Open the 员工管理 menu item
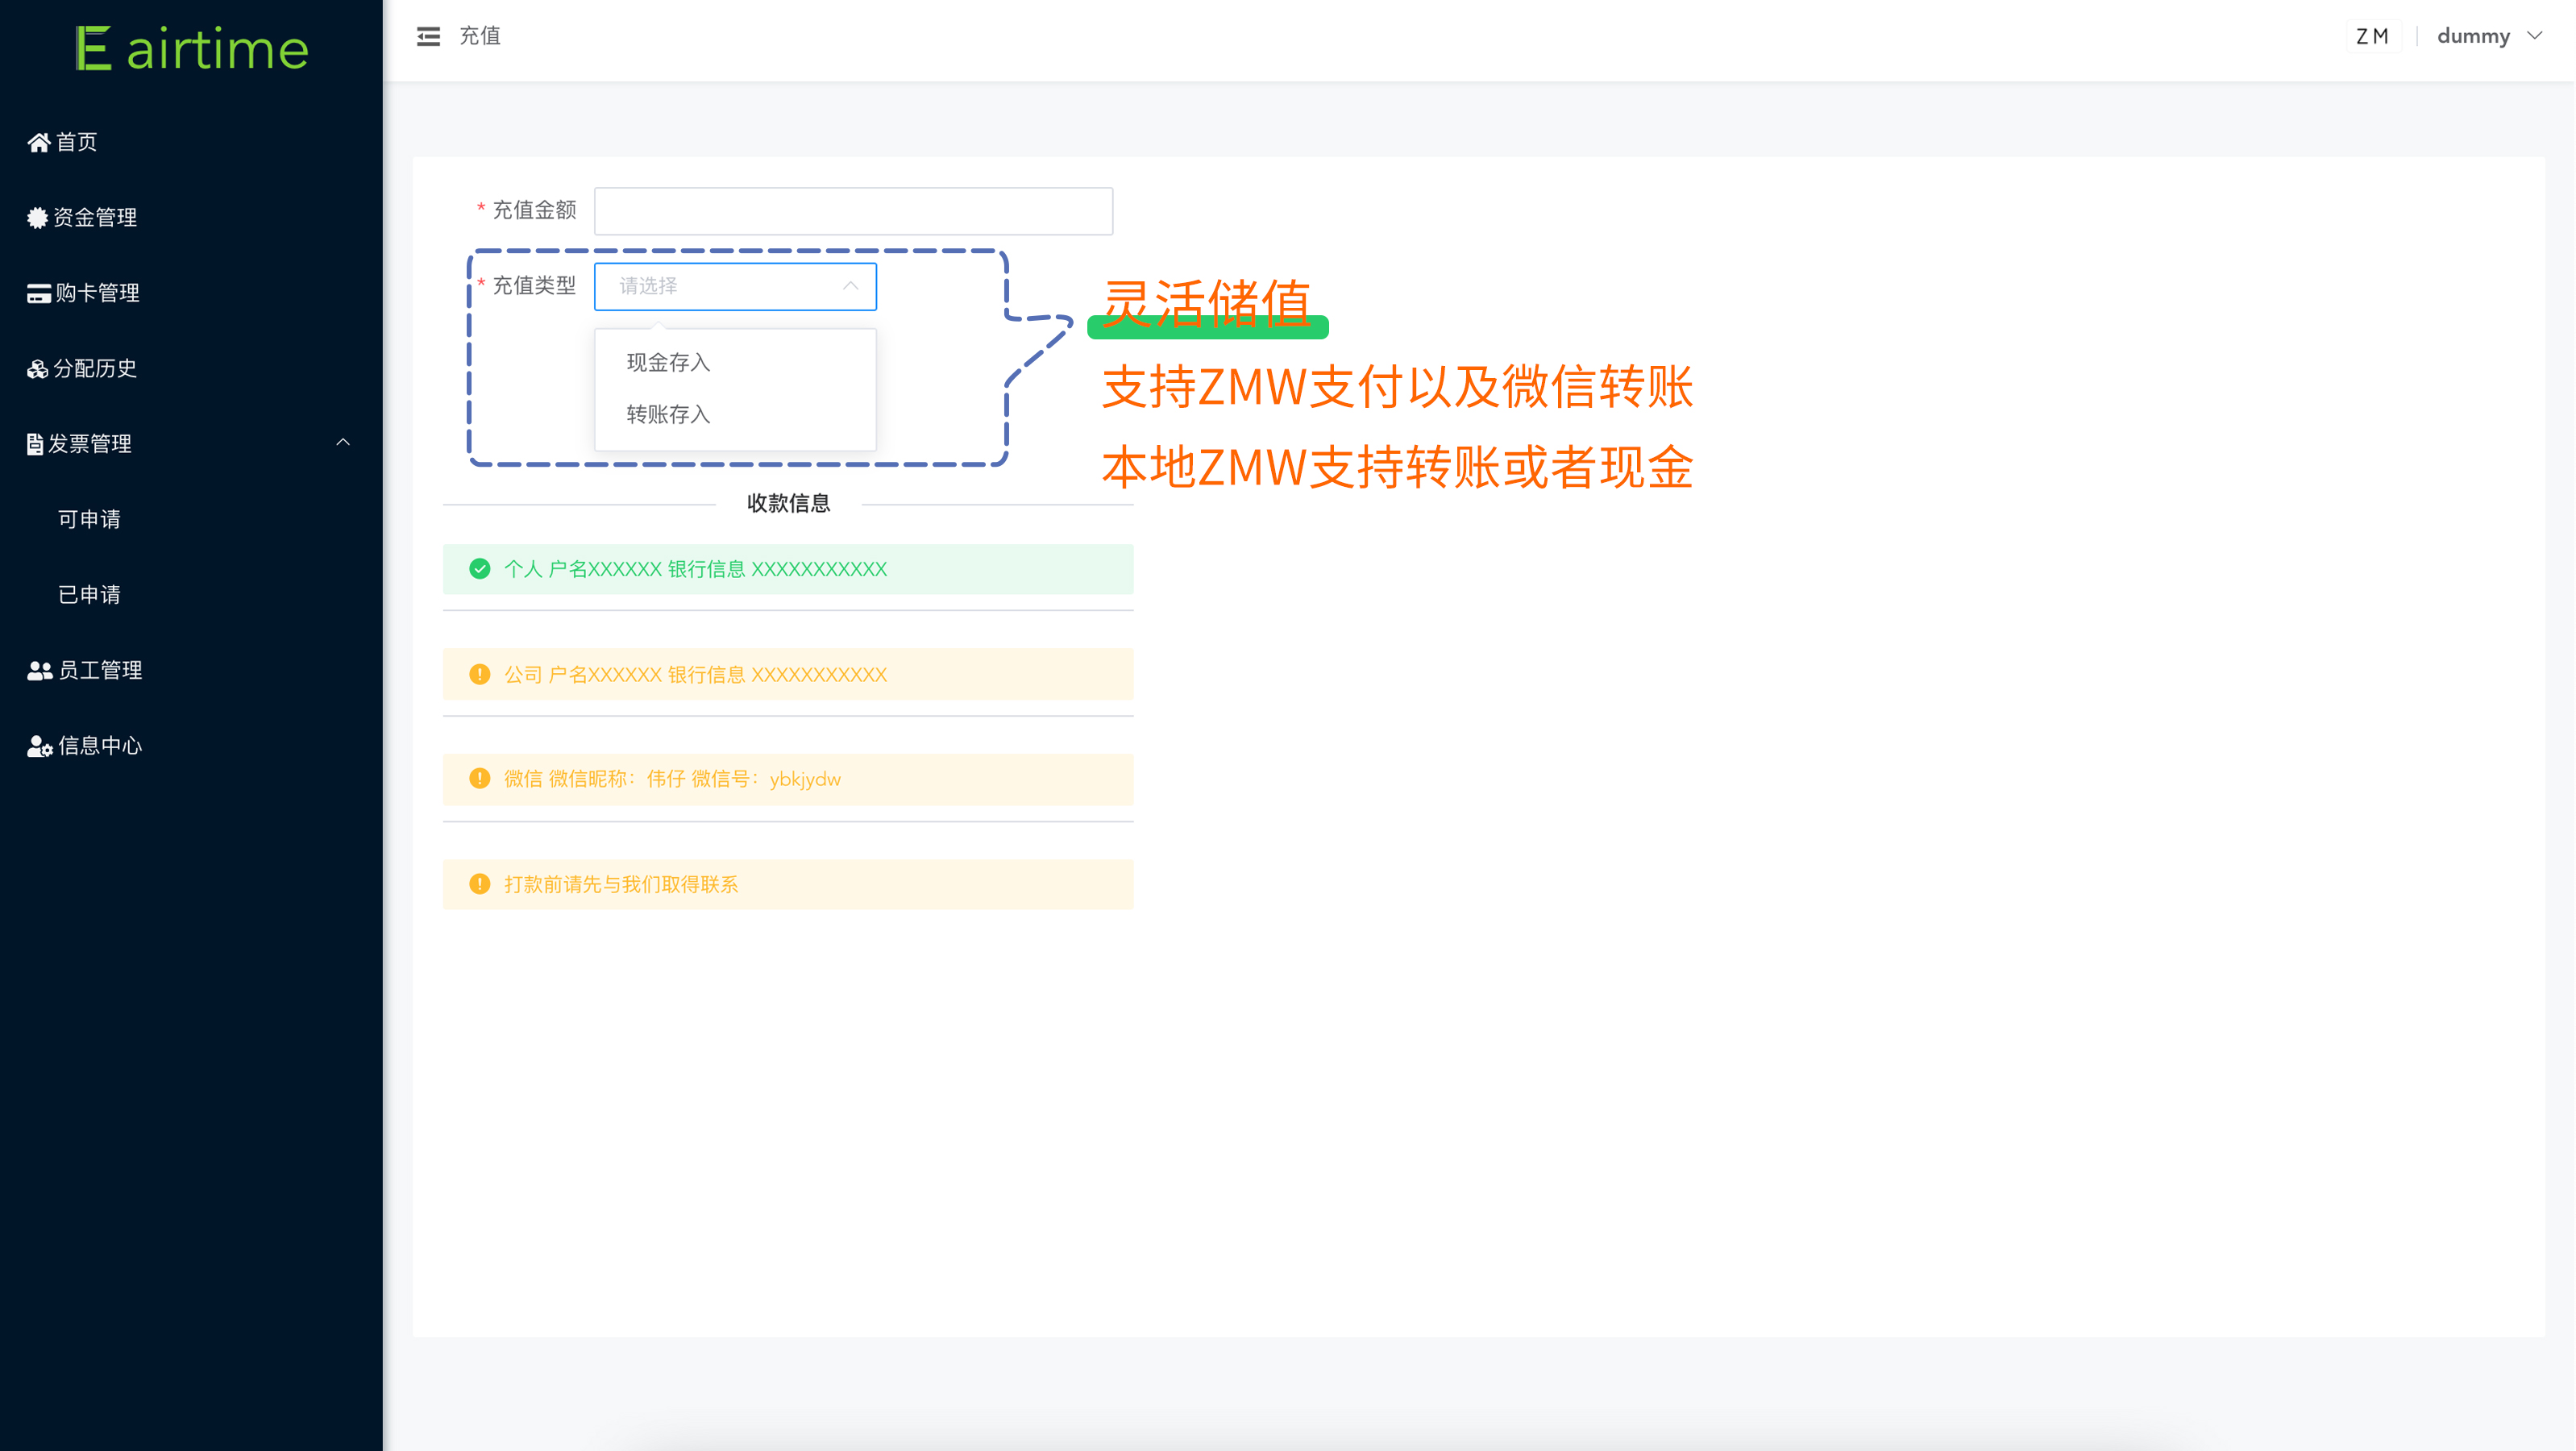2576x1451 pixels. pyautogui.click(x=191, y=670)
